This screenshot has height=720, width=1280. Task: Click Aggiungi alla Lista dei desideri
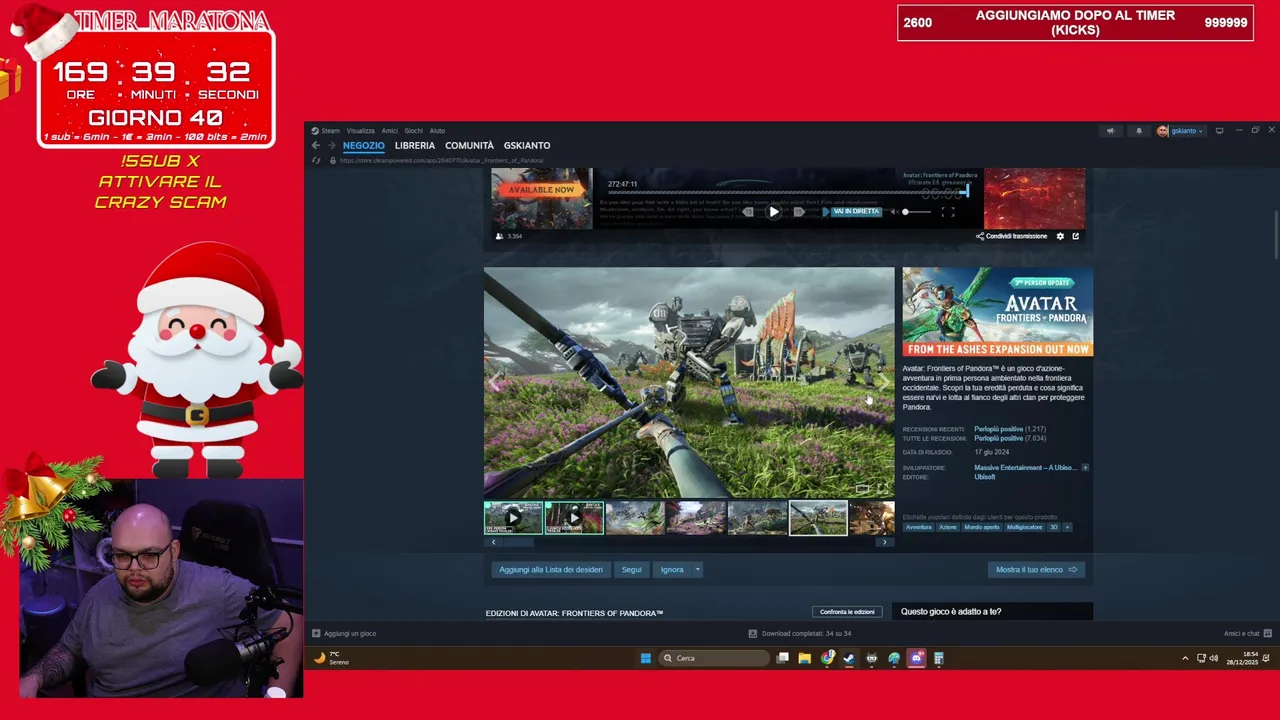(551, 570)
